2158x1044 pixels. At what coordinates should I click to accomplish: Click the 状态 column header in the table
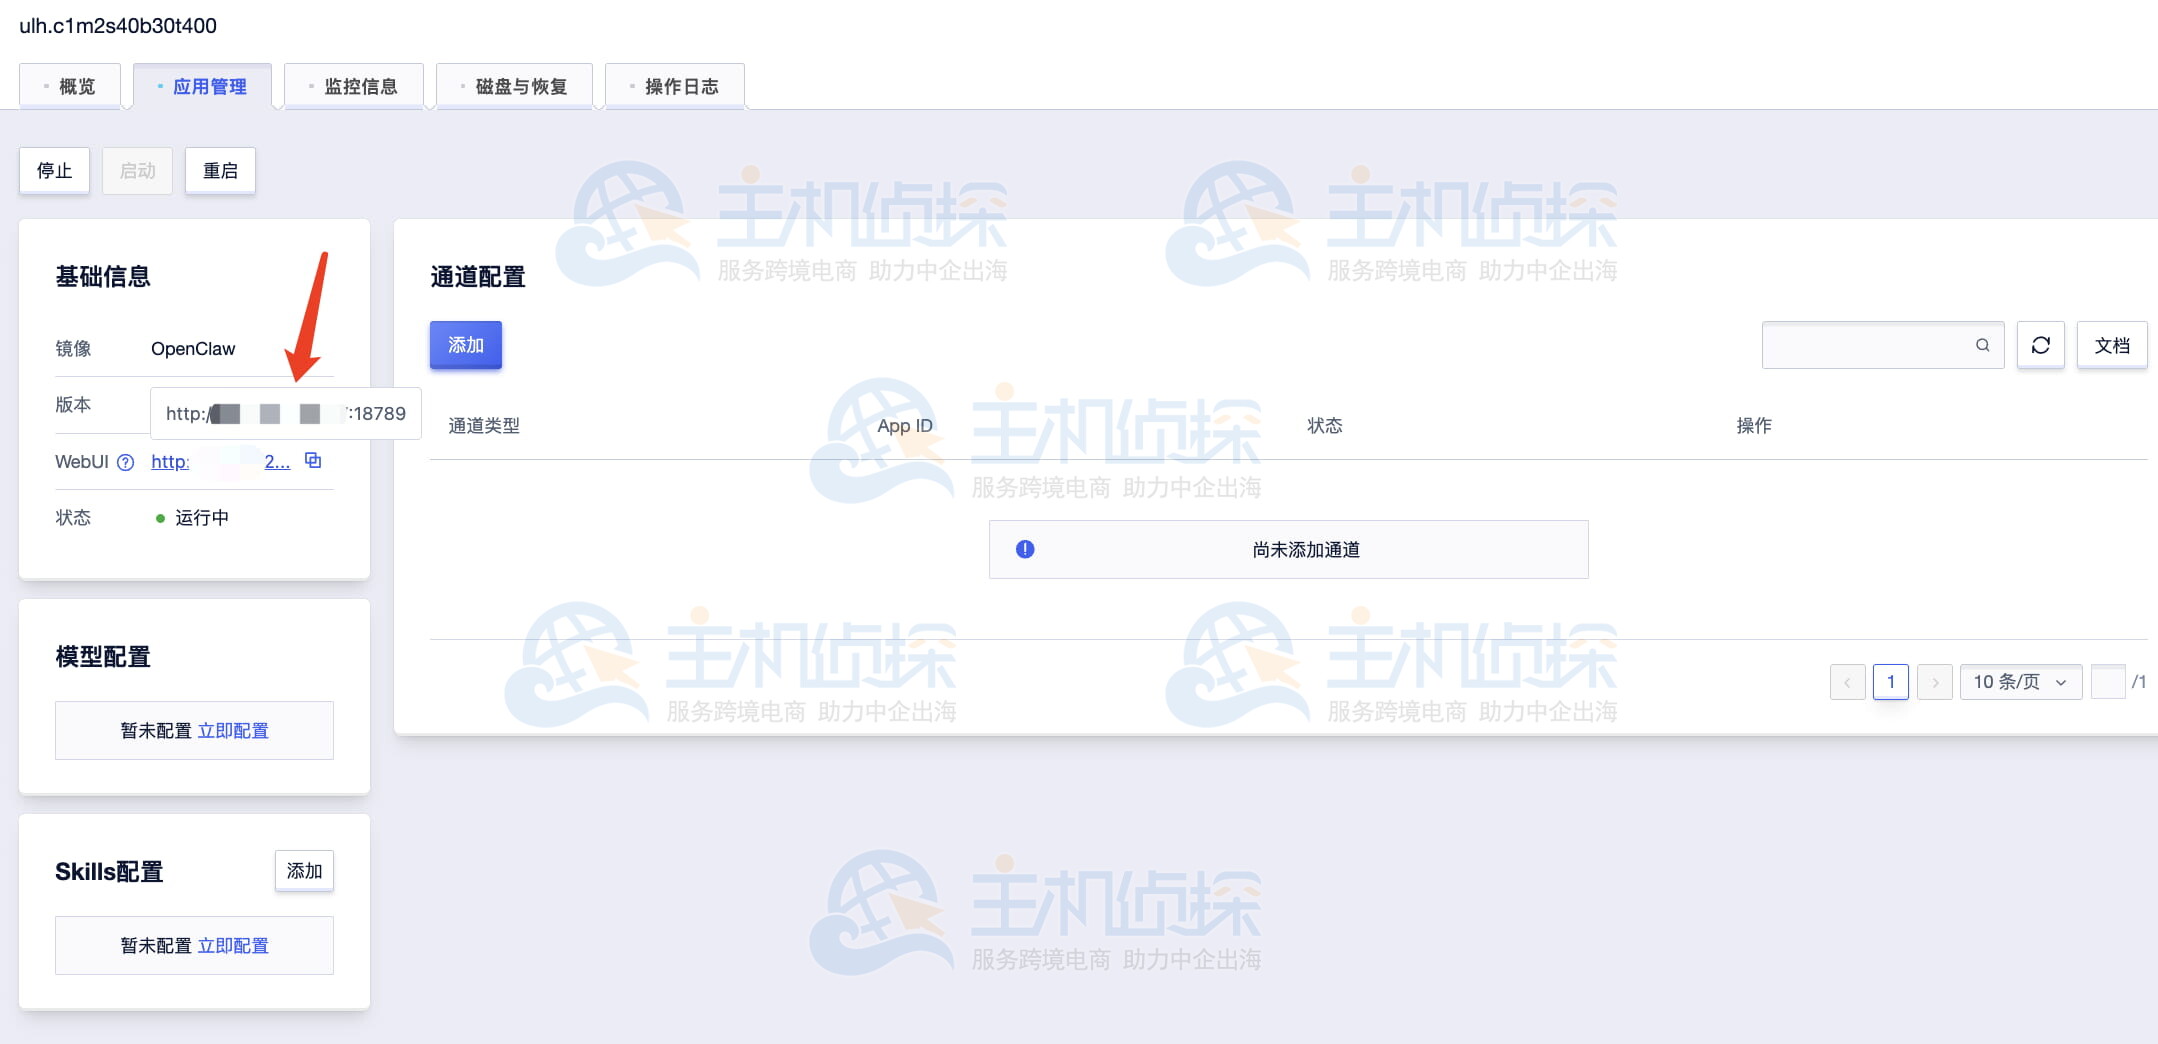1325,426
